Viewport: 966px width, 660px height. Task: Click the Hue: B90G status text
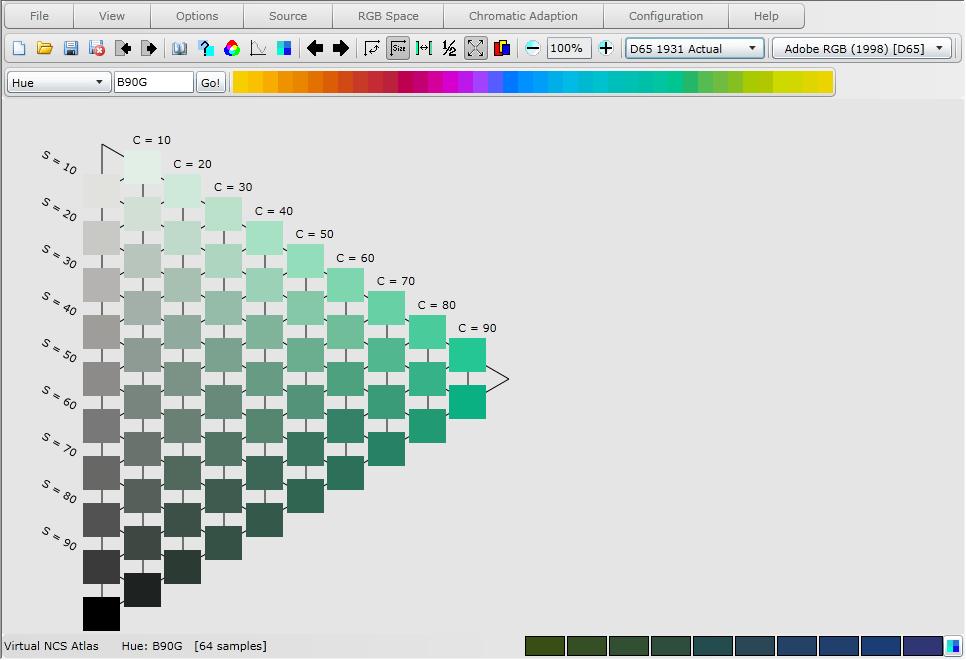(152, 646)
